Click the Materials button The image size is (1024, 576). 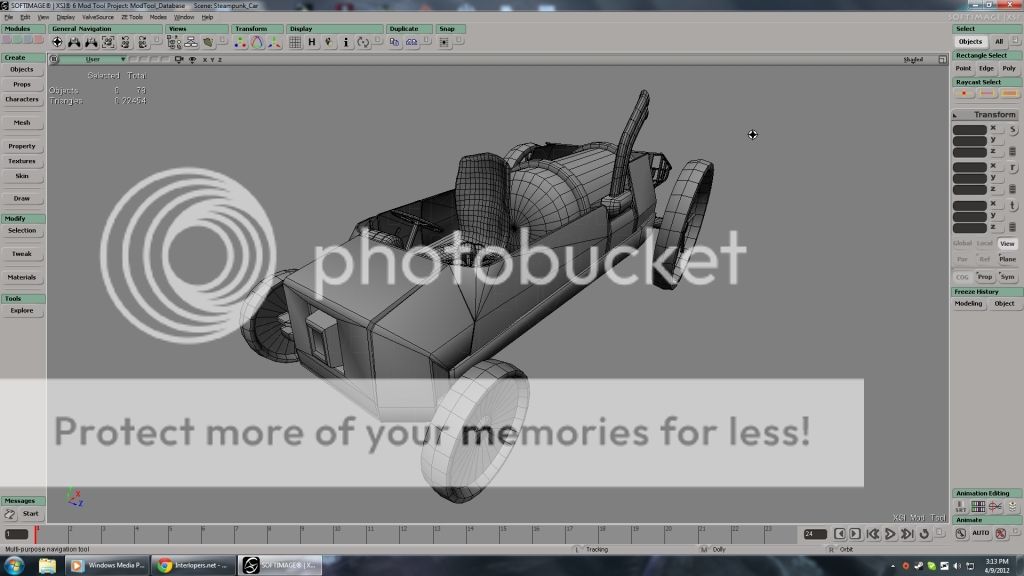(22, 277)
